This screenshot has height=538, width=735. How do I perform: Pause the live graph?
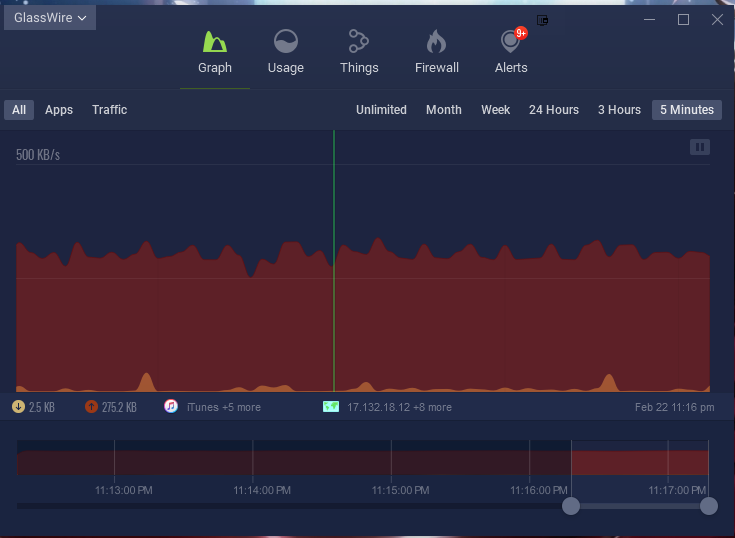click(700, 147)
